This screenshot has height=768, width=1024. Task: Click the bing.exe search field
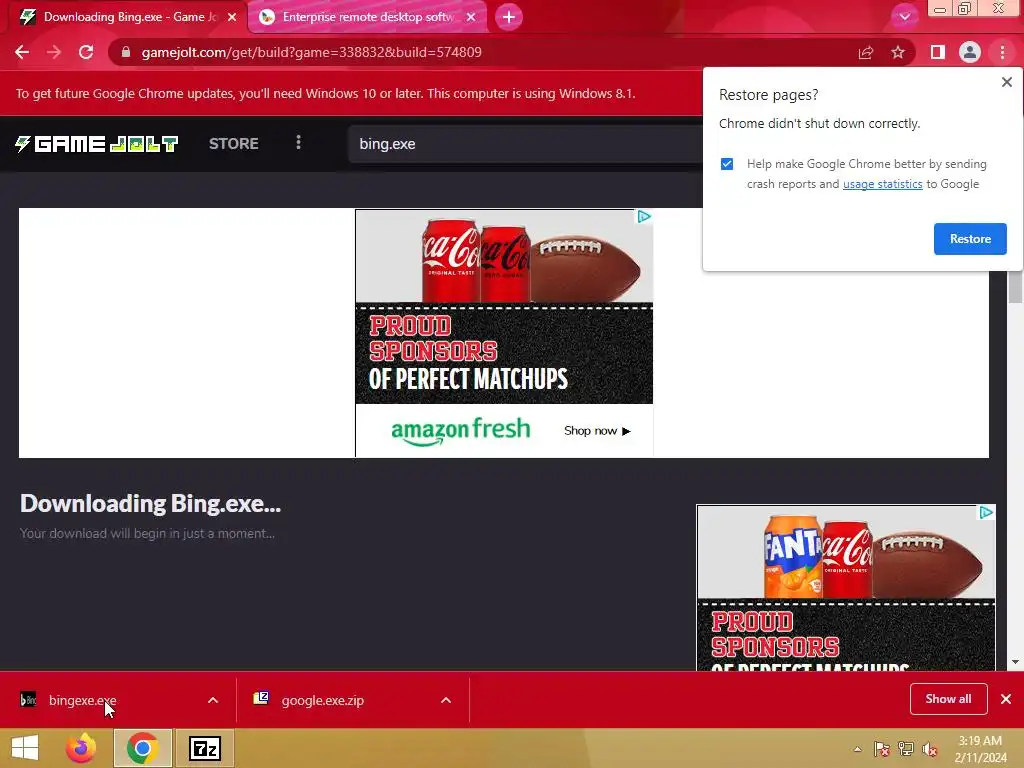point(525,144)
